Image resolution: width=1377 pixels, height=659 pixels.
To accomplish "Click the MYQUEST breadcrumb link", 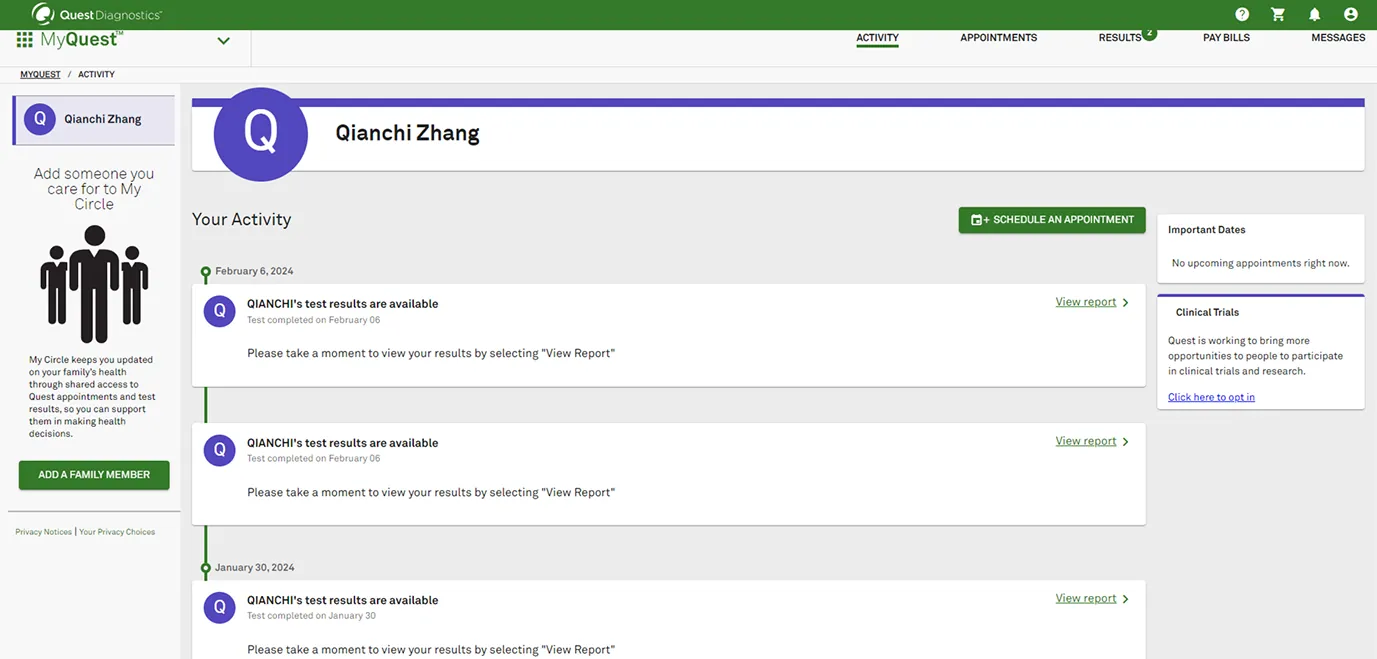I will tap(40, 75).
